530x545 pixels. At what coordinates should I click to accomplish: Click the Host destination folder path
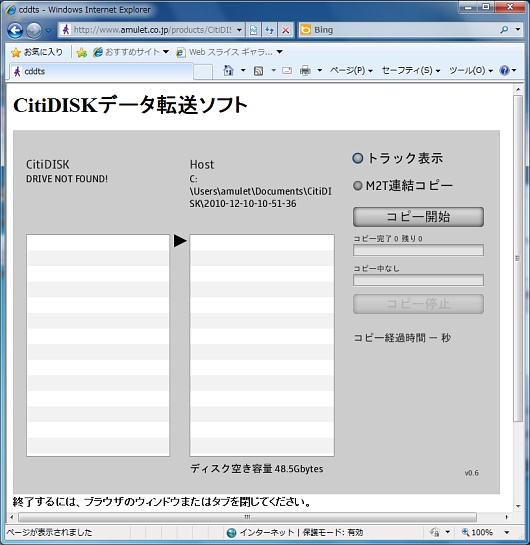(x=261, y=191)
